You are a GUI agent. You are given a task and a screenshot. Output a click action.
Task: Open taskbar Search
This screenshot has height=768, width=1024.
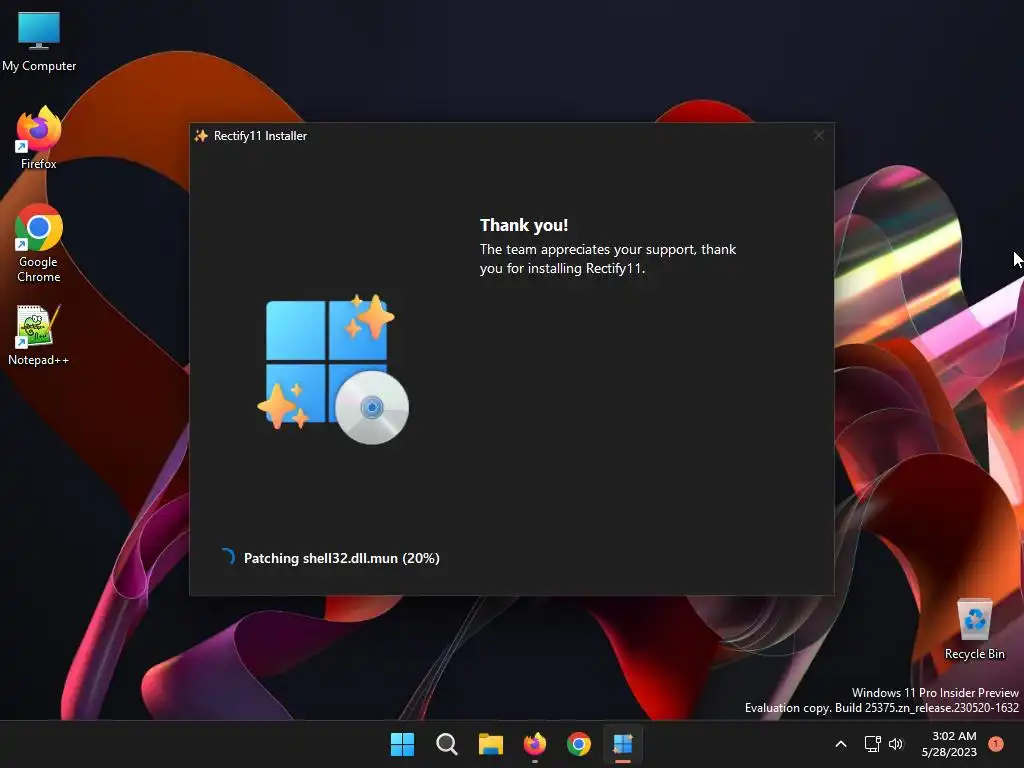click(447, 744)
